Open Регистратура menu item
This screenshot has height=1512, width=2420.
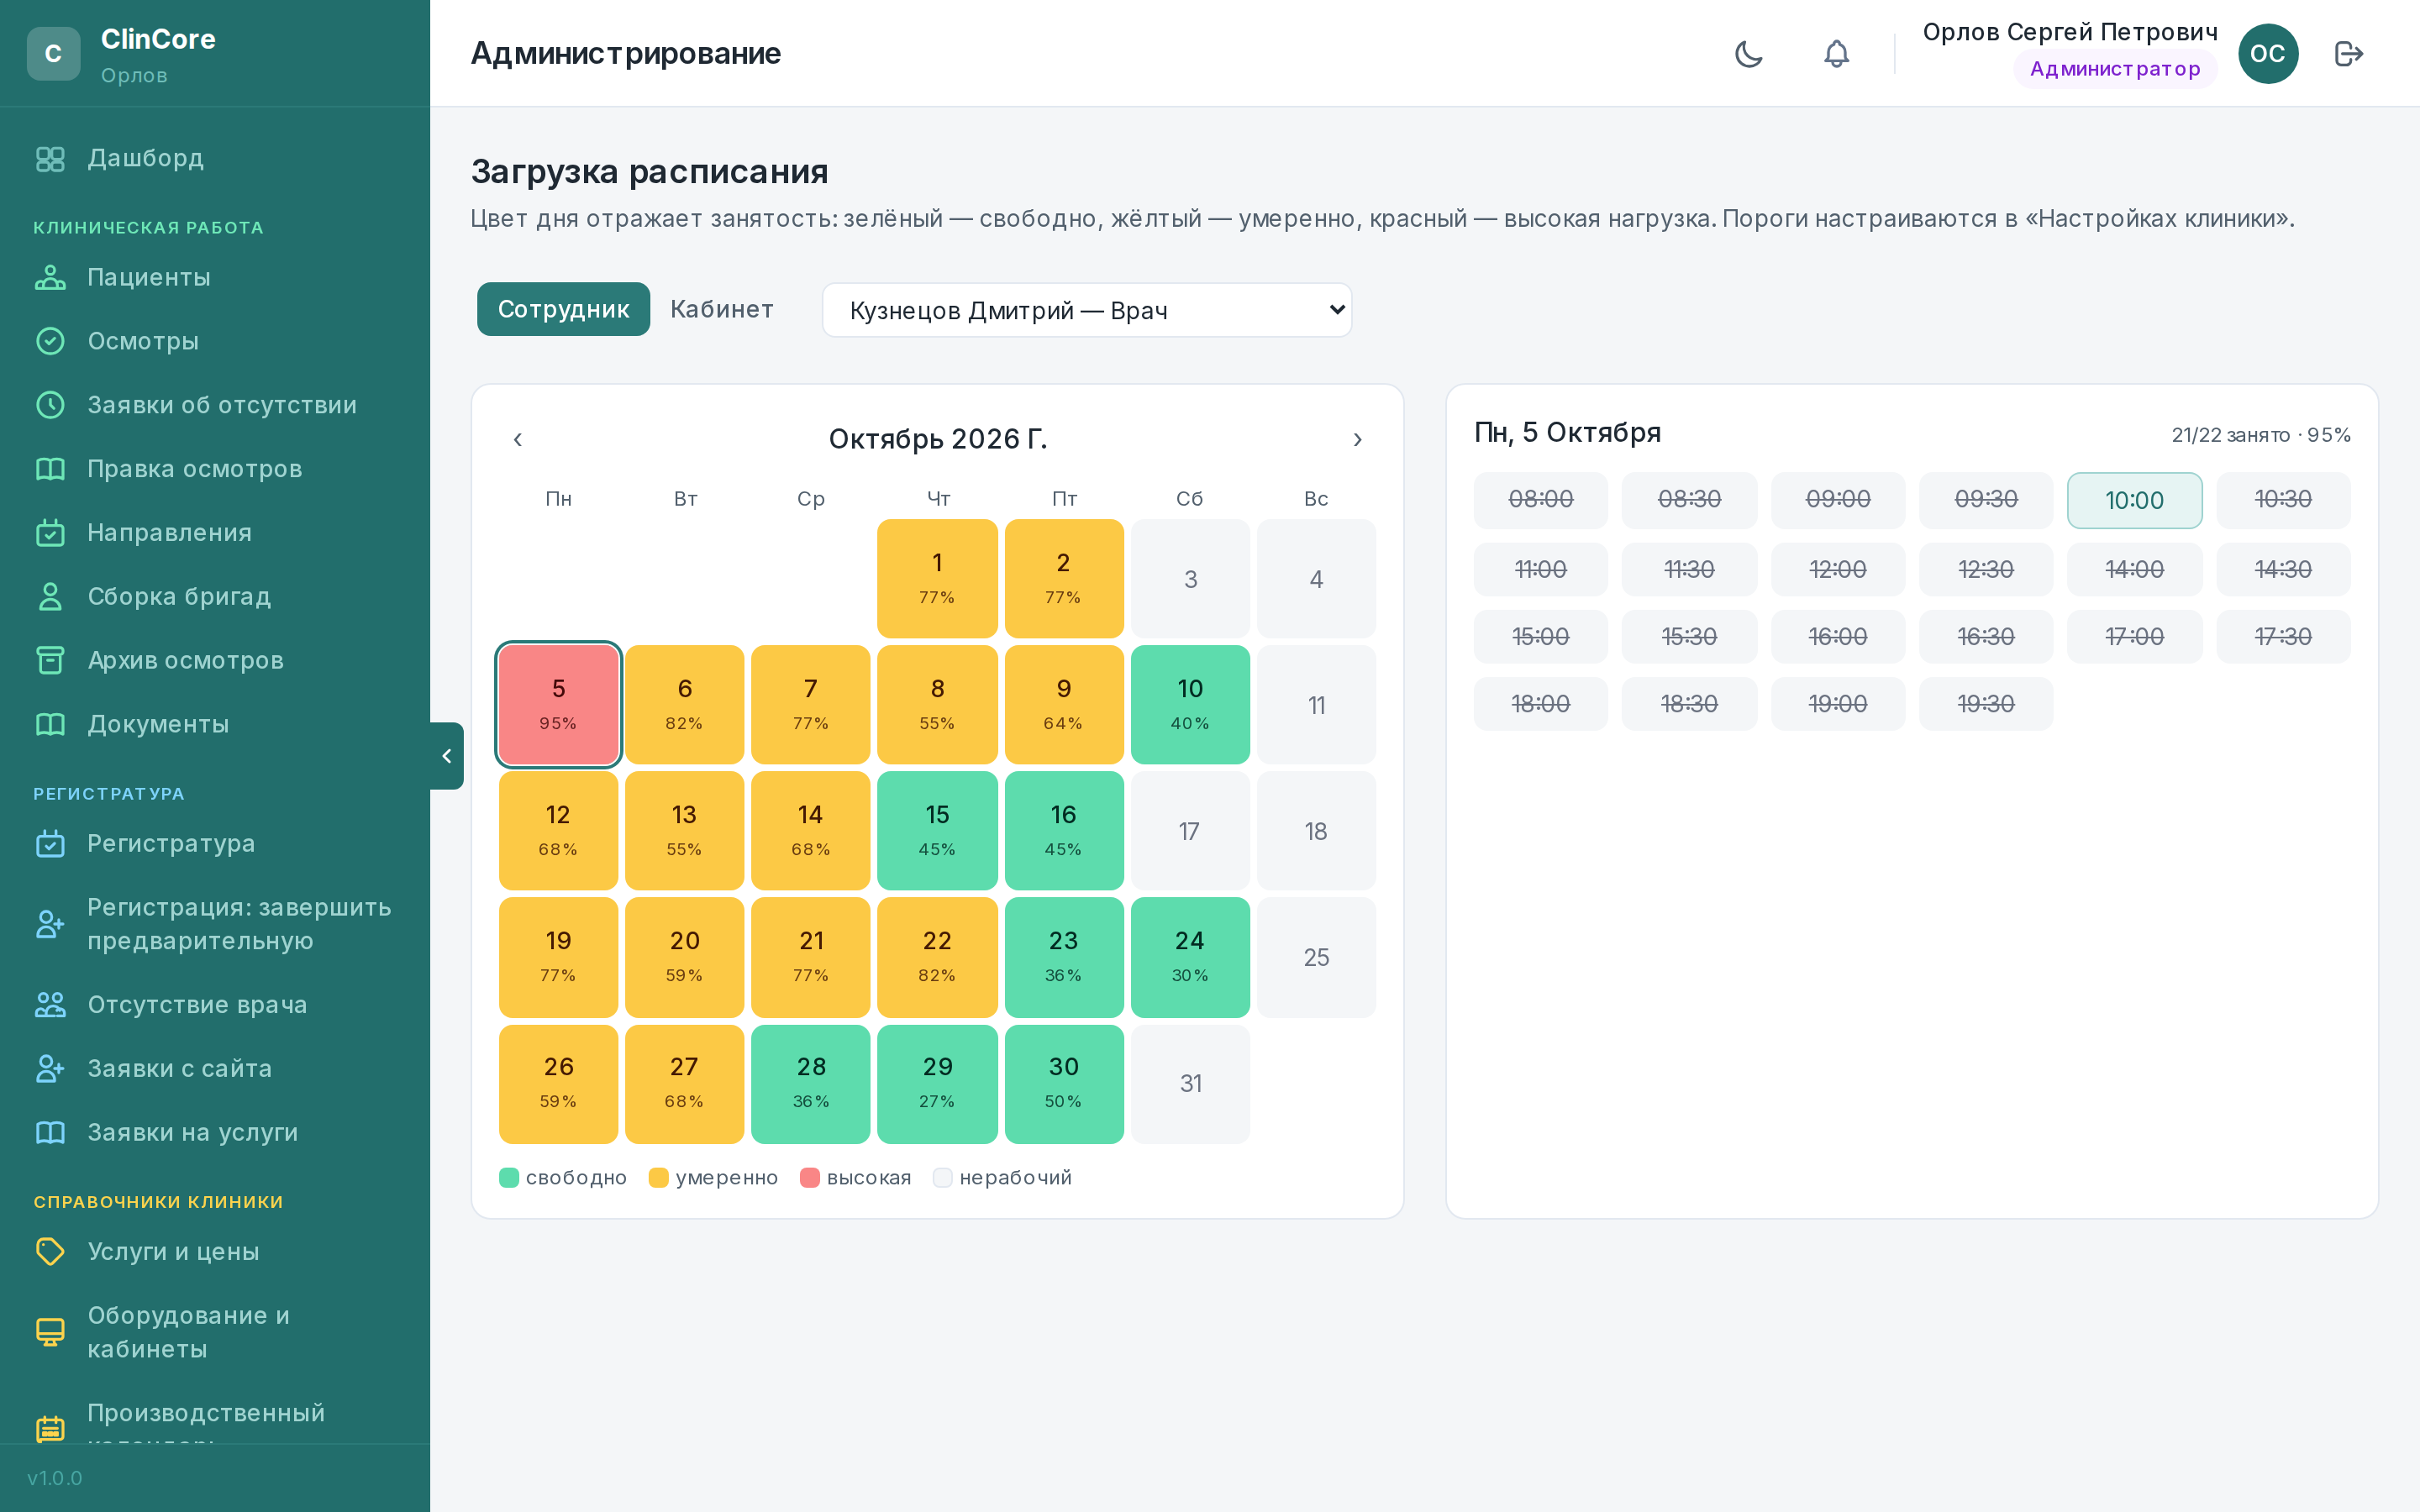tap(215, 843)
